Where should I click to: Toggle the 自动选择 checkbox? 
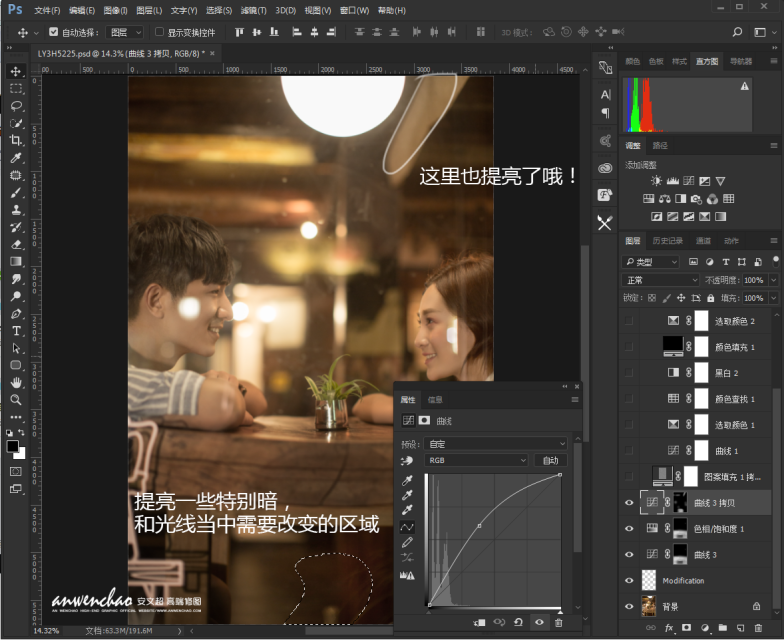pos(54,32)
